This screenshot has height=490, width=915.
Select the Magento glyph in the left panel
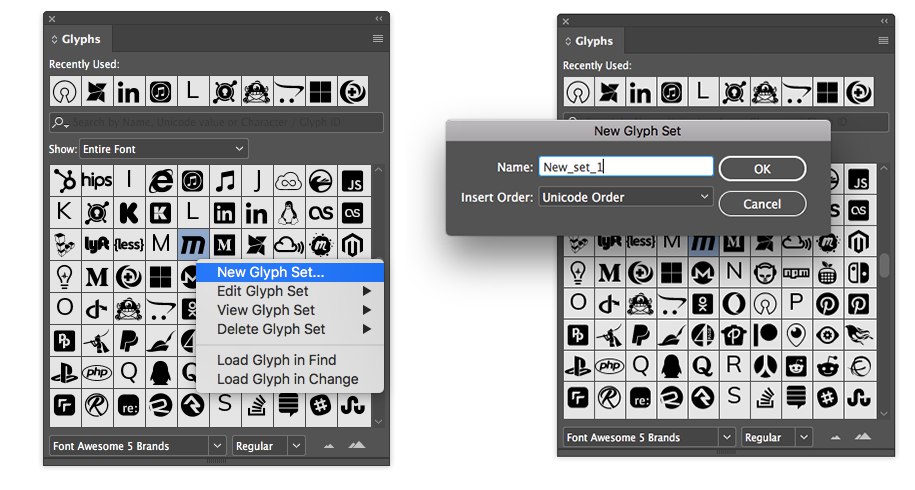click(352, 244)
